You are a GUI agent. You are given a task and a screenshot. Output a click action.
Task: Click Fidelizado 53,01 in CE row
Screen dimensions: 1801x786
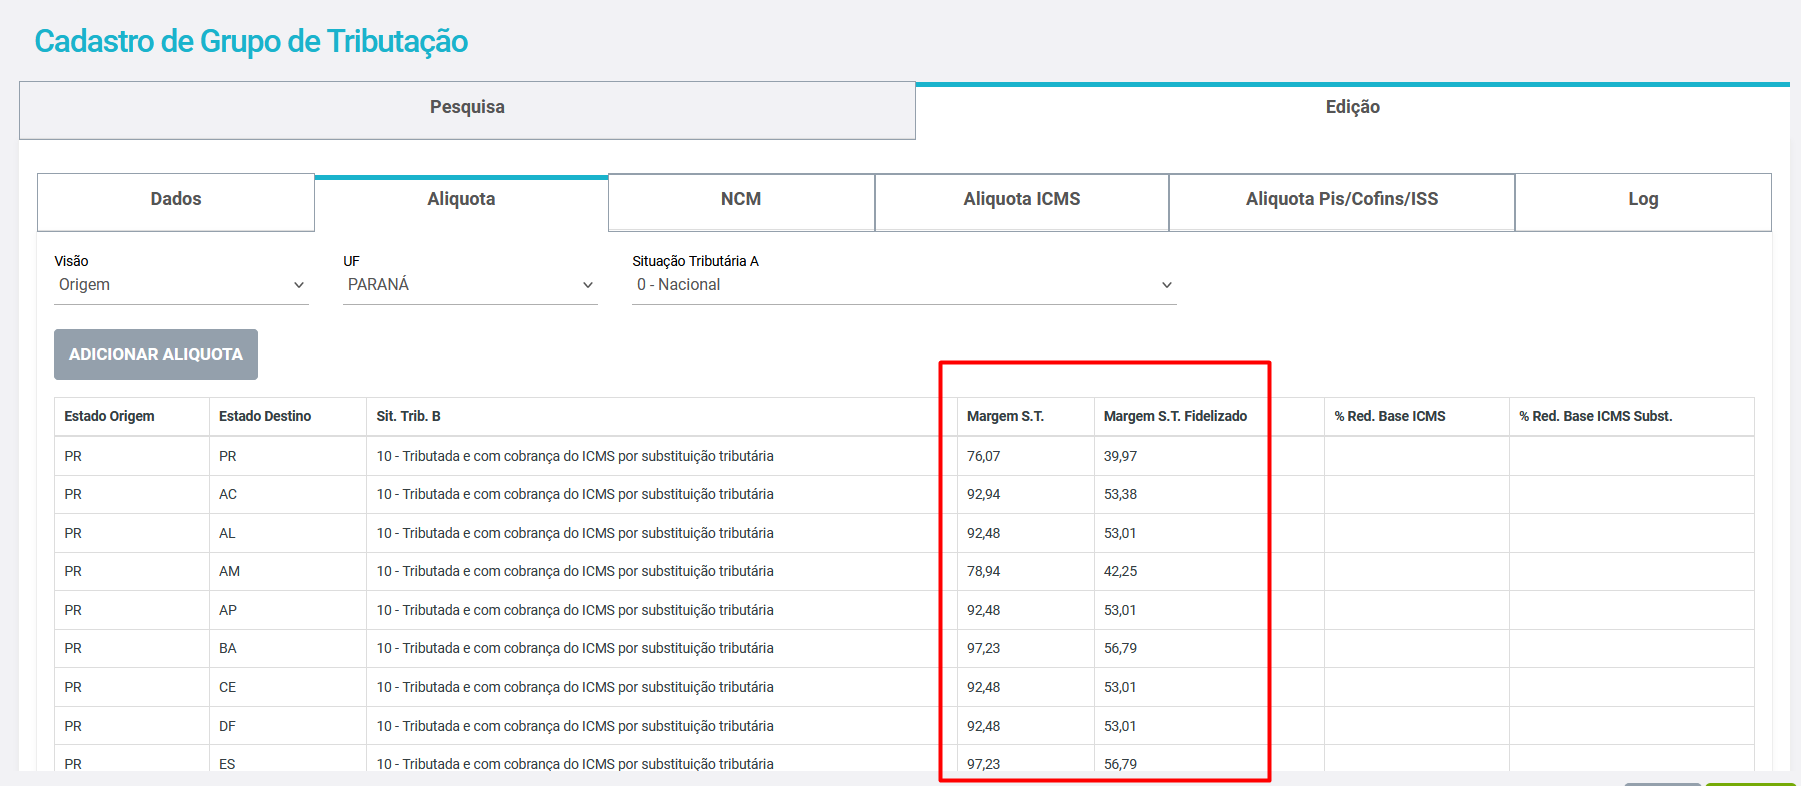(1120, 687)
